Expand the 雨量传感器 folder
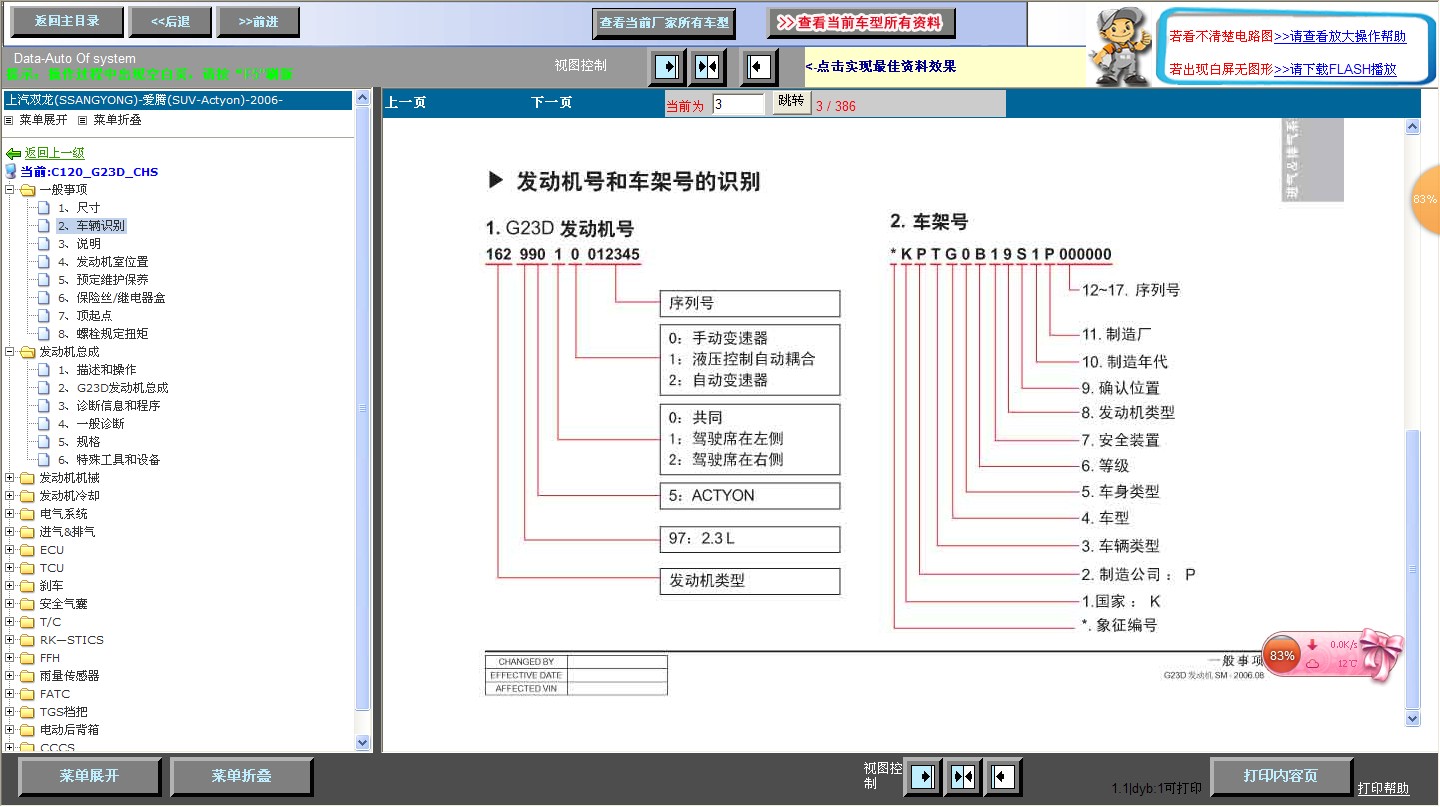The image size is (1440, 807). pyautogui.click(x=10, y=676)
